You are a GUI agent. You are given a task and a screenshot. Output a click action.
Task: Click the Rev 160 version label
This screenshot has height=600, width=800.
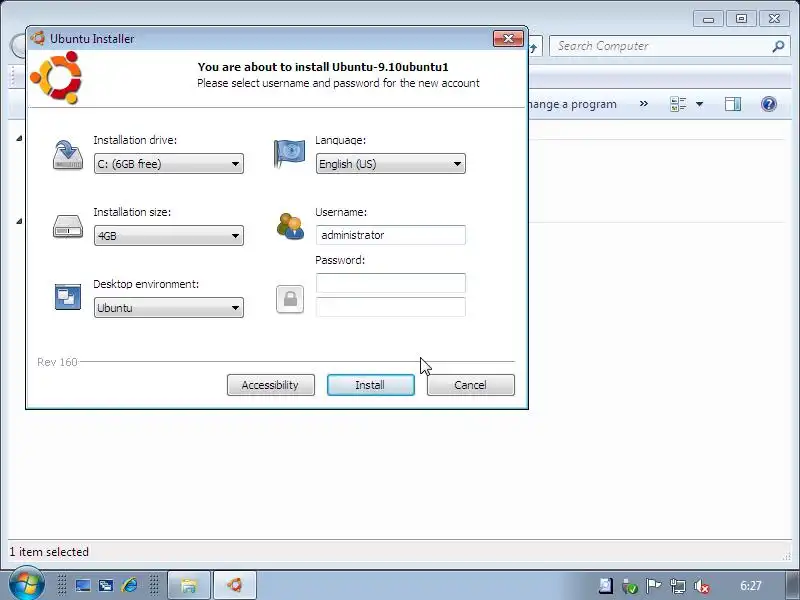[x=57, y=362]
